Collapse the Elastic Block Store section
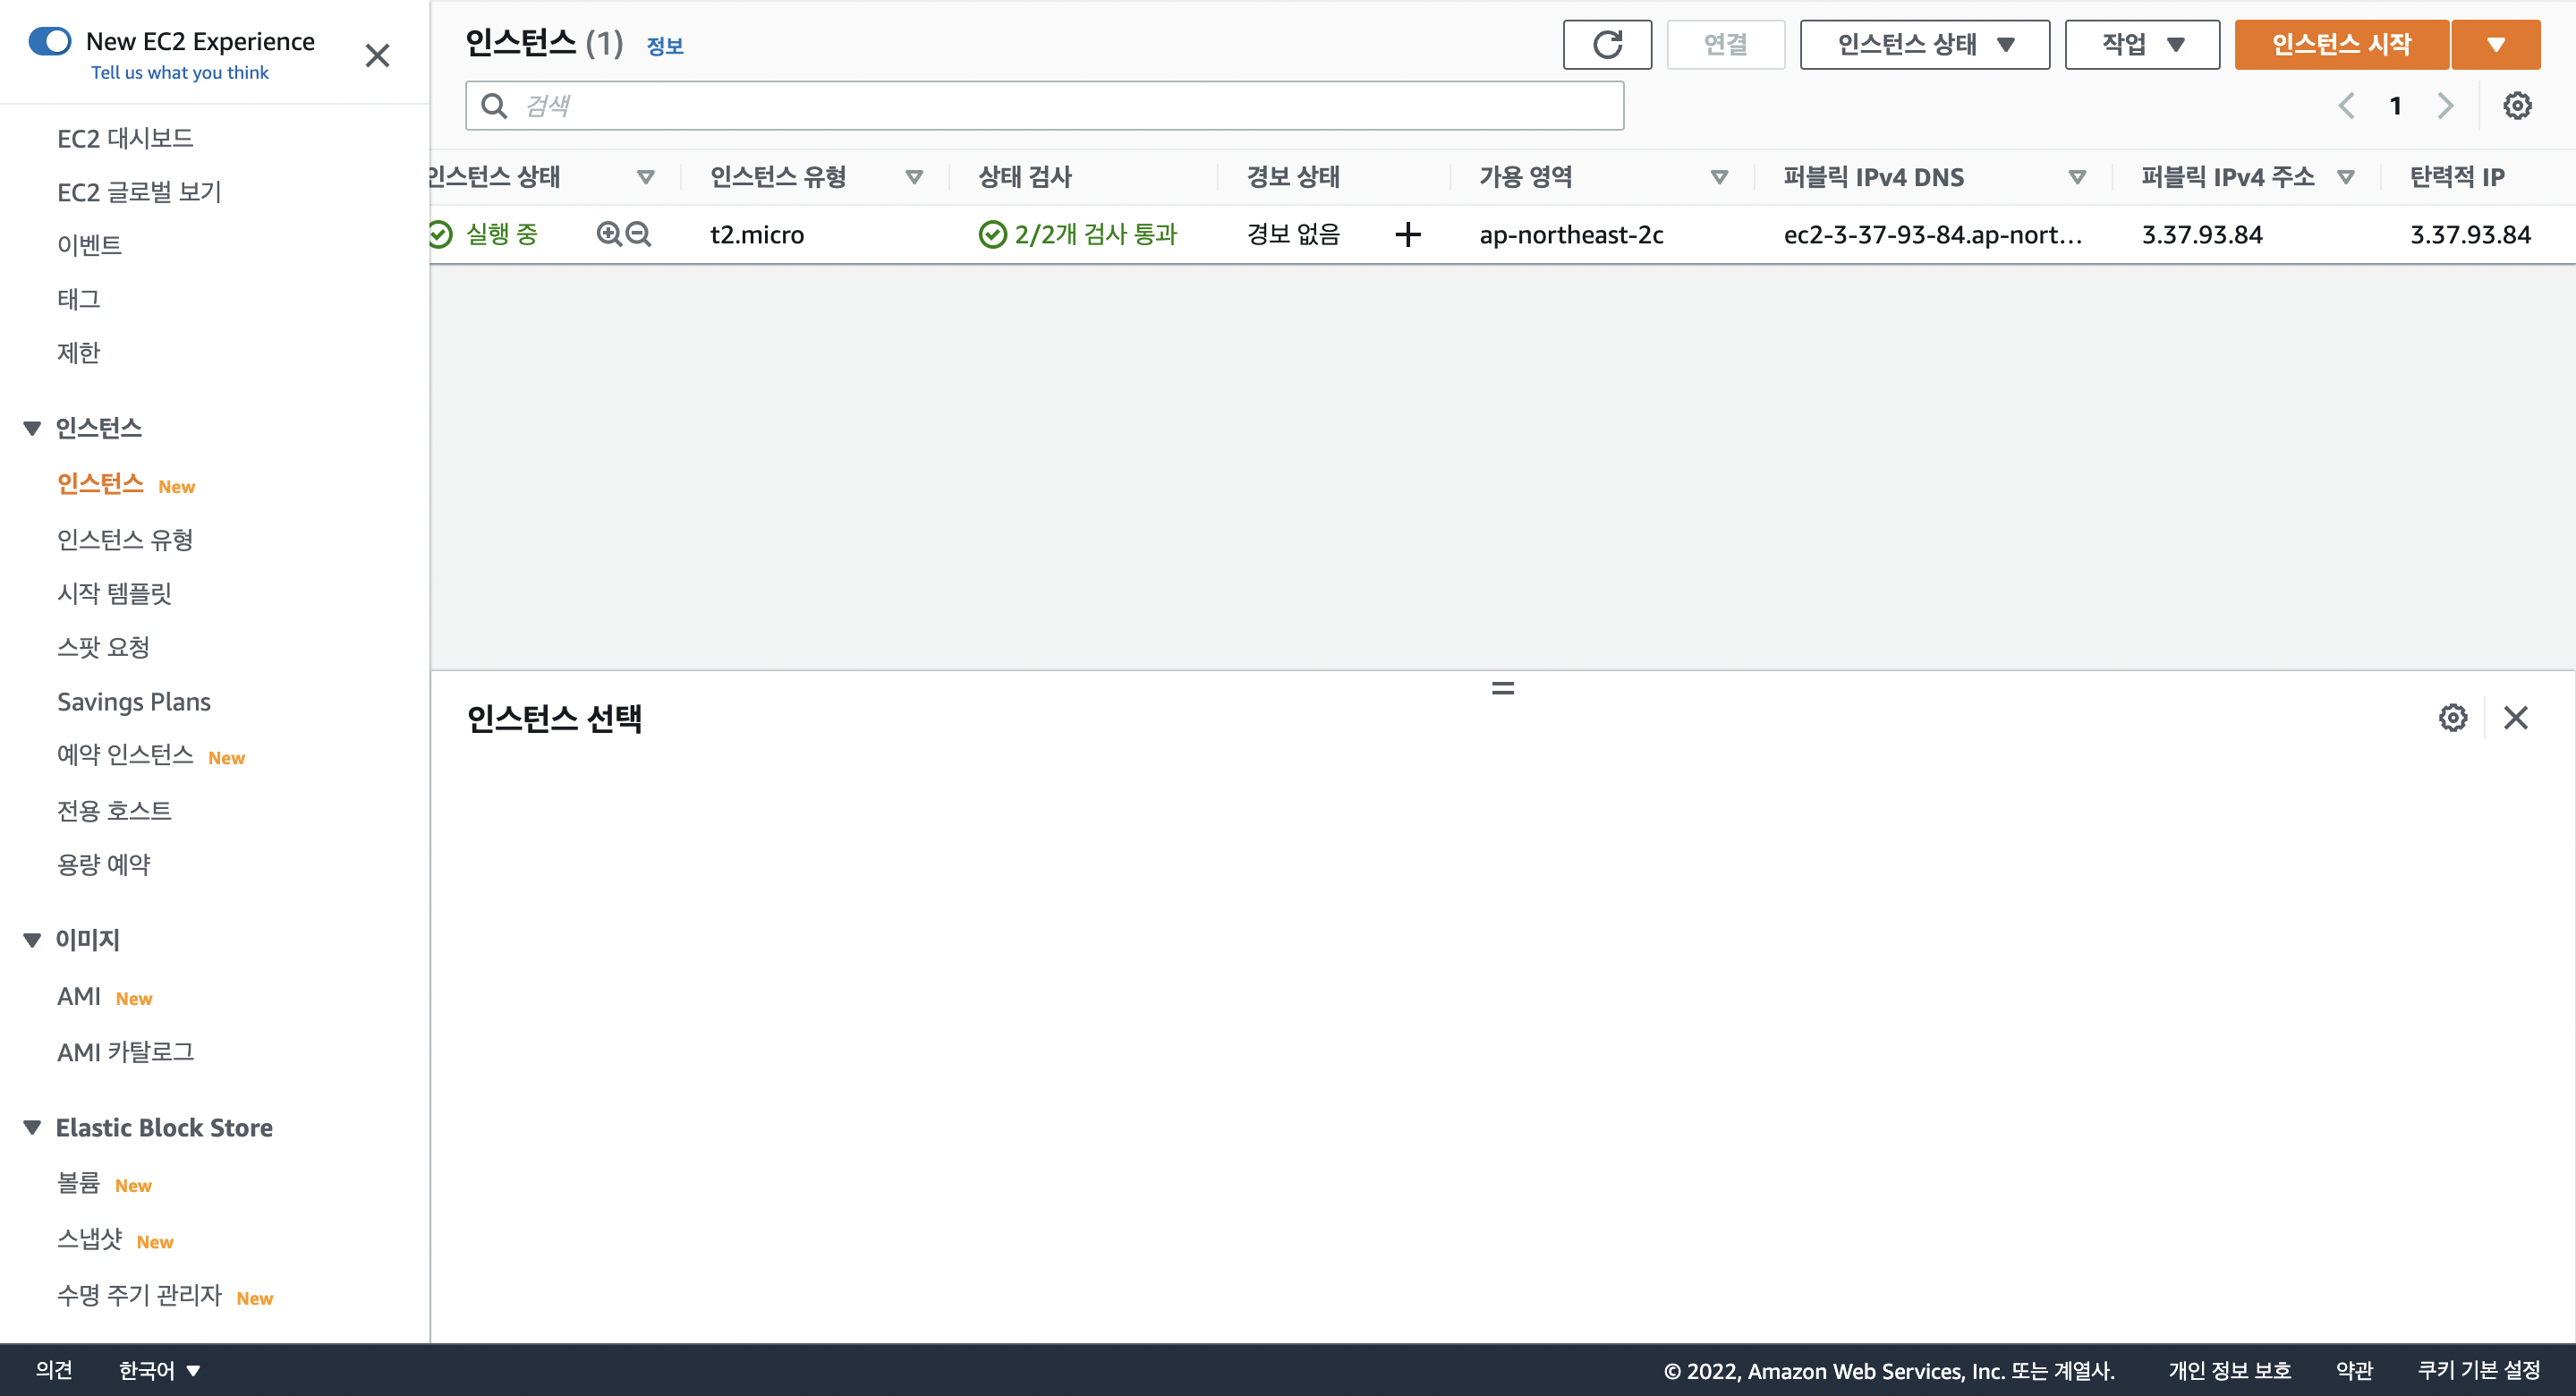Image resolution: width=2576 pixels, height=1396 pixels. [32, 1128]
